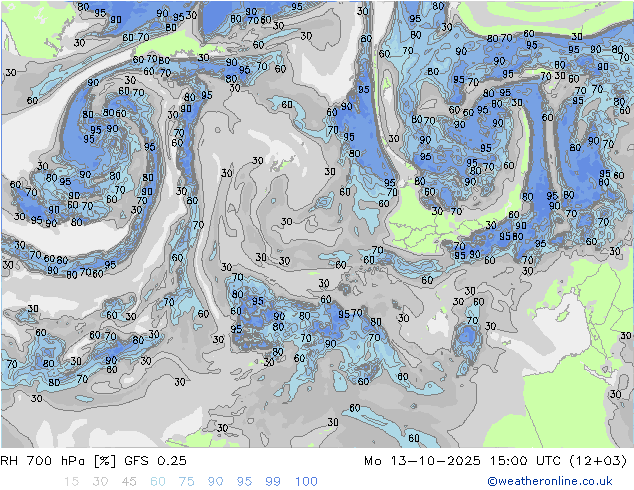Select legend value 90 in the color scale

coord(216,482)
